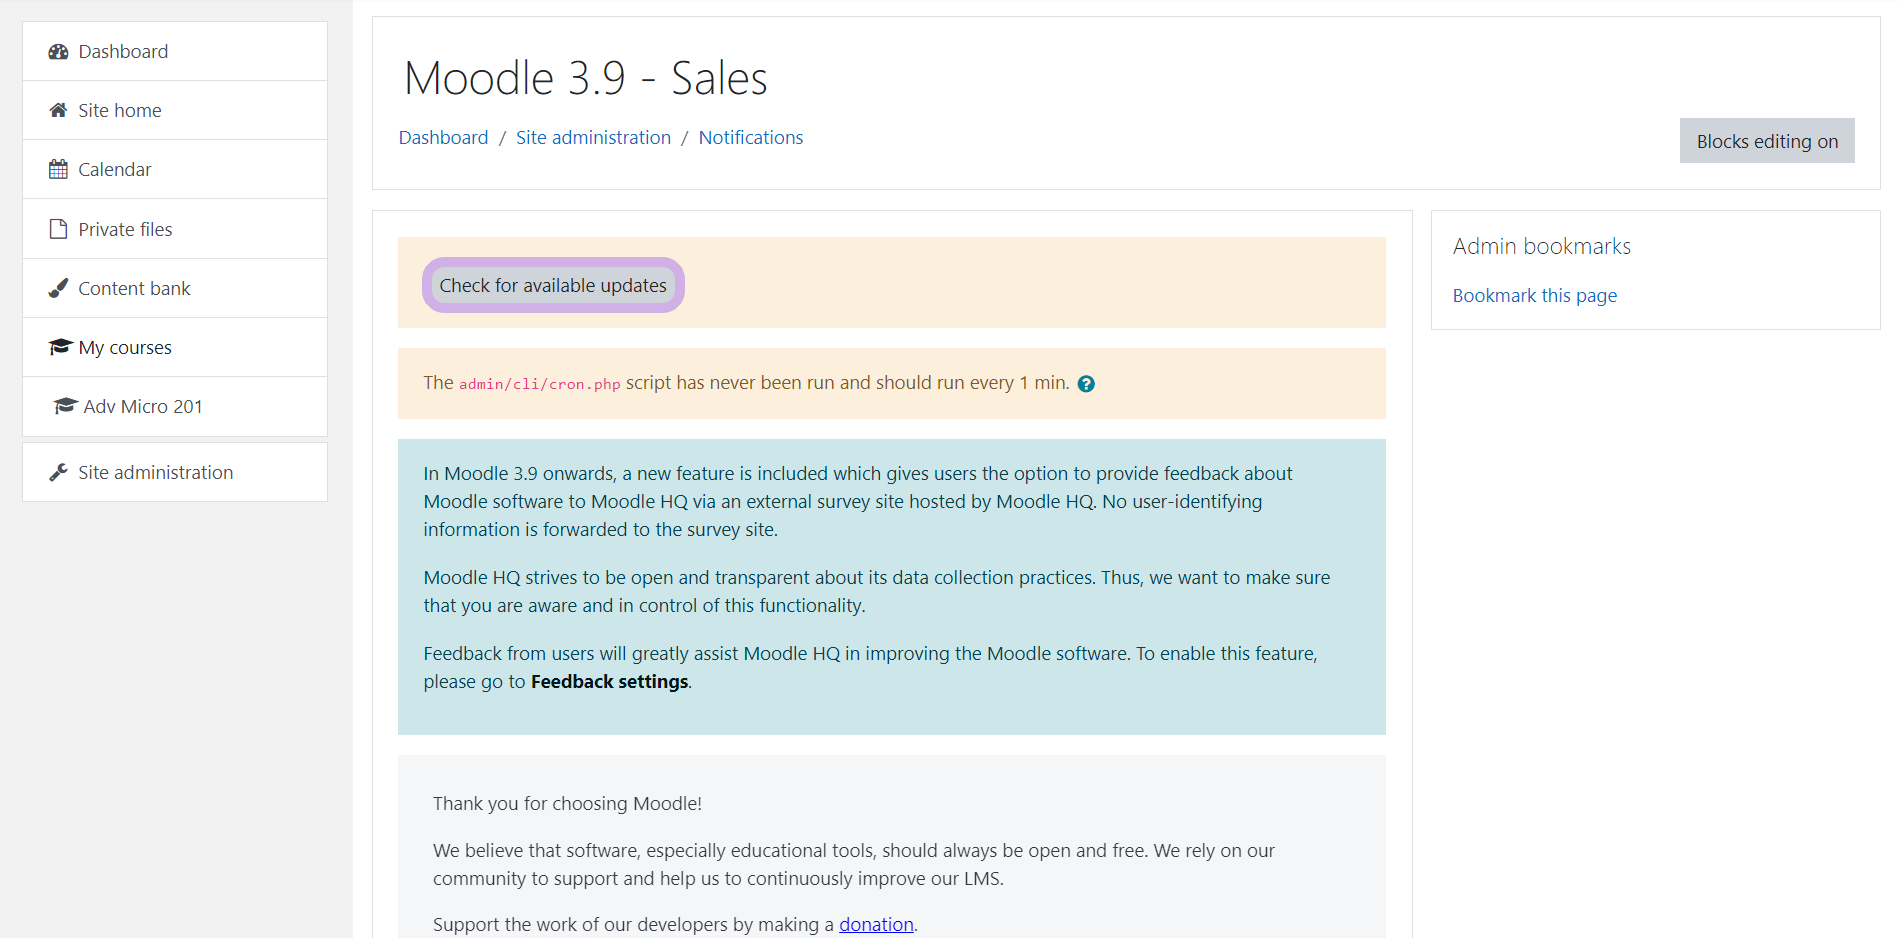This screenshot has width=1899, height=938.
Task: Follow the donation link
Action: pos(876,925)
